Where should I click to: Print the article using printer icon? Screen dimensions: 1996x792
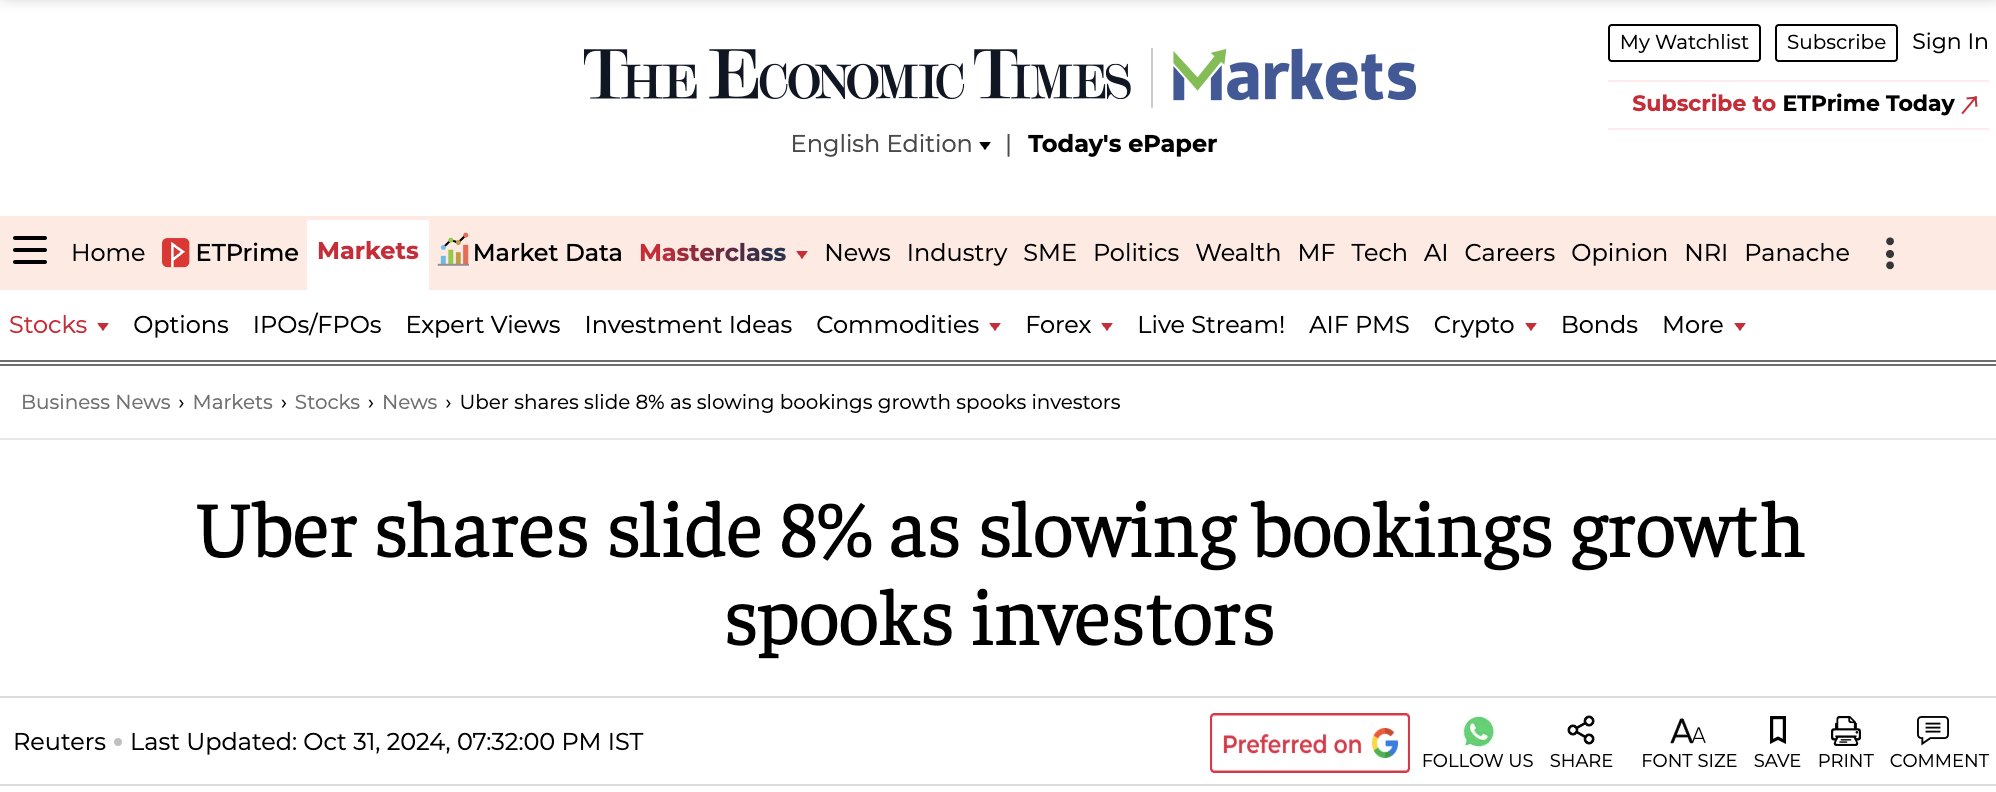pyautogui.click(x=1845, y=731)
